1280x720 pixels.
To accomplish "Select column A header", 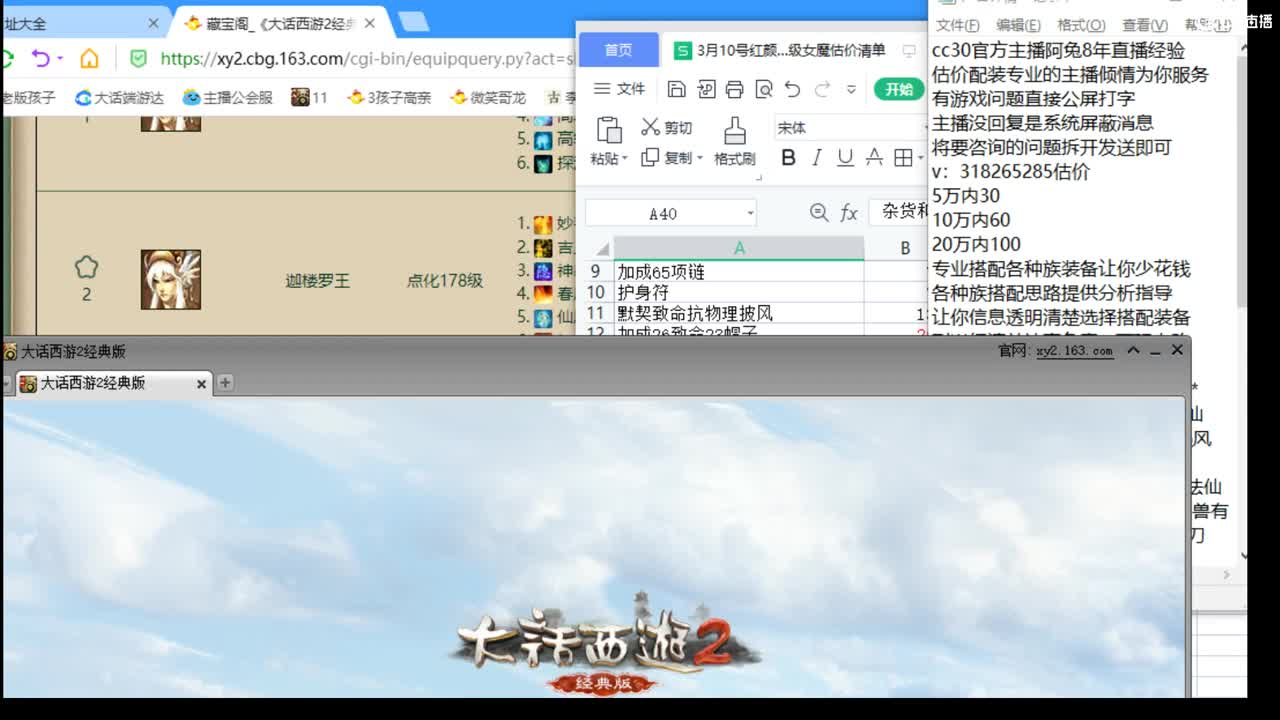I will click(739, 248).
